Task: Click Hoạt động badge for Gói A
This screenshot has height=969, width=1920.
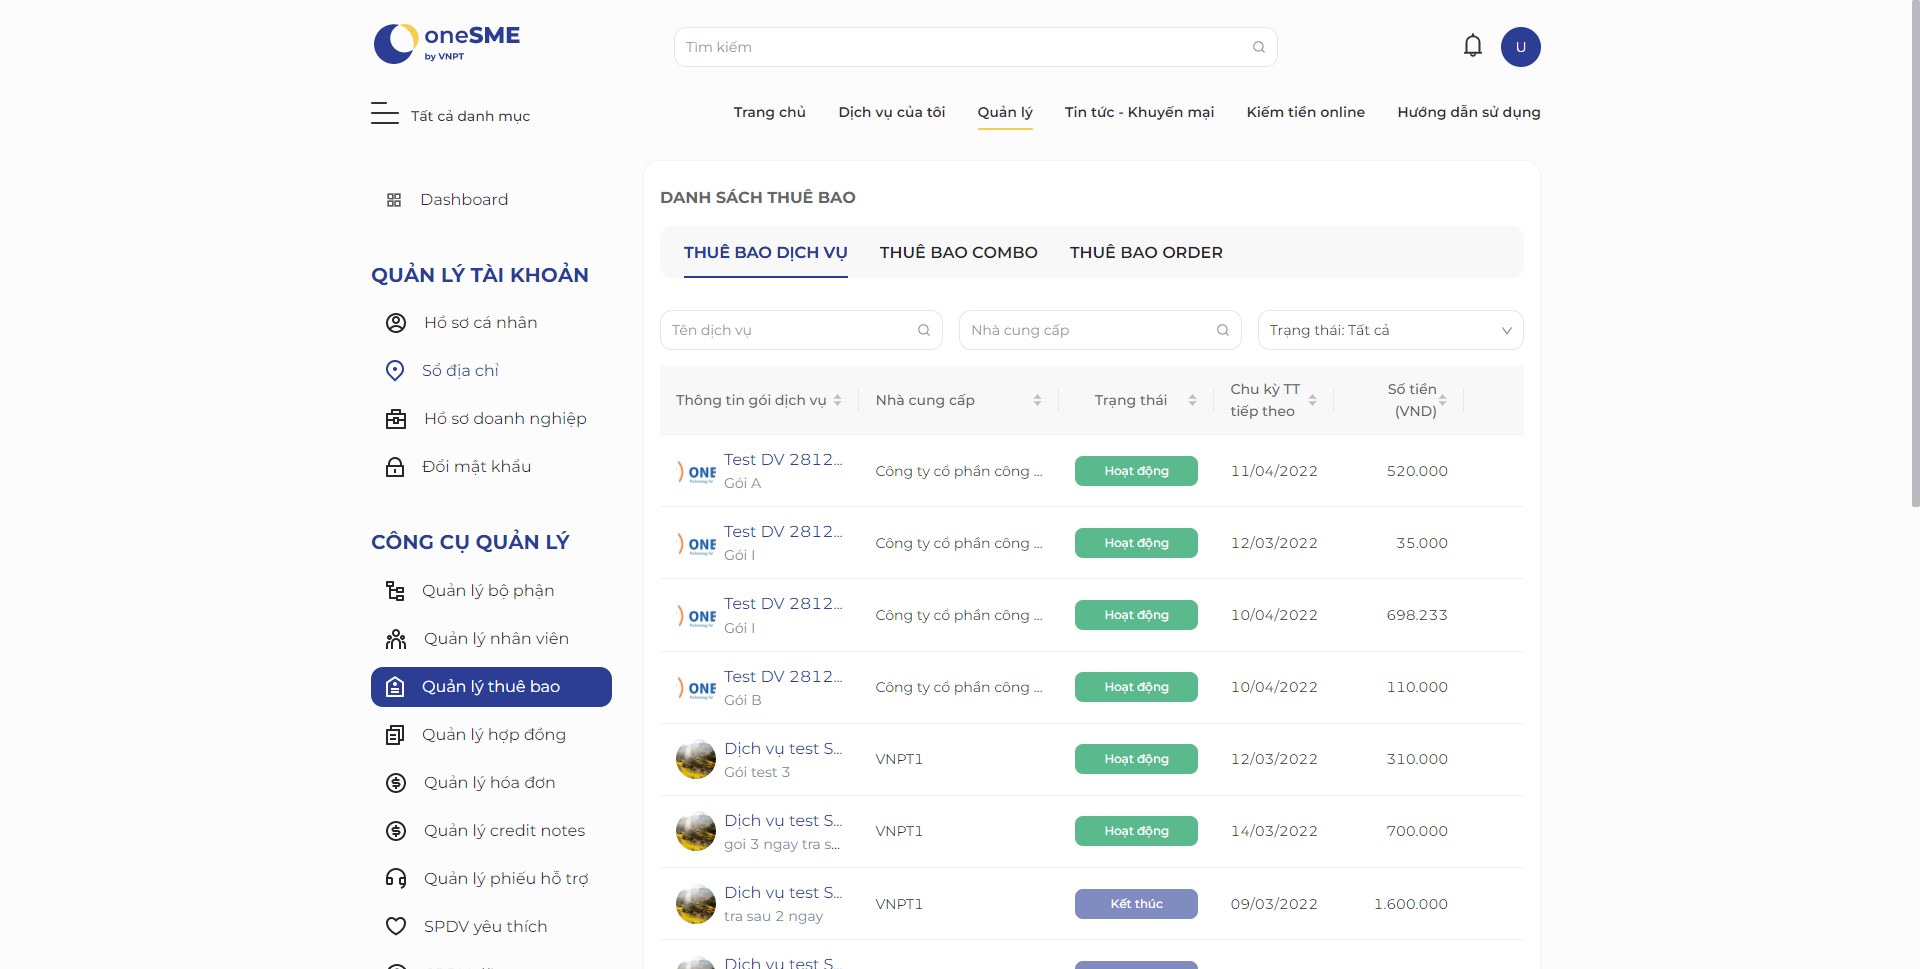Action: tap(1136, 471)
